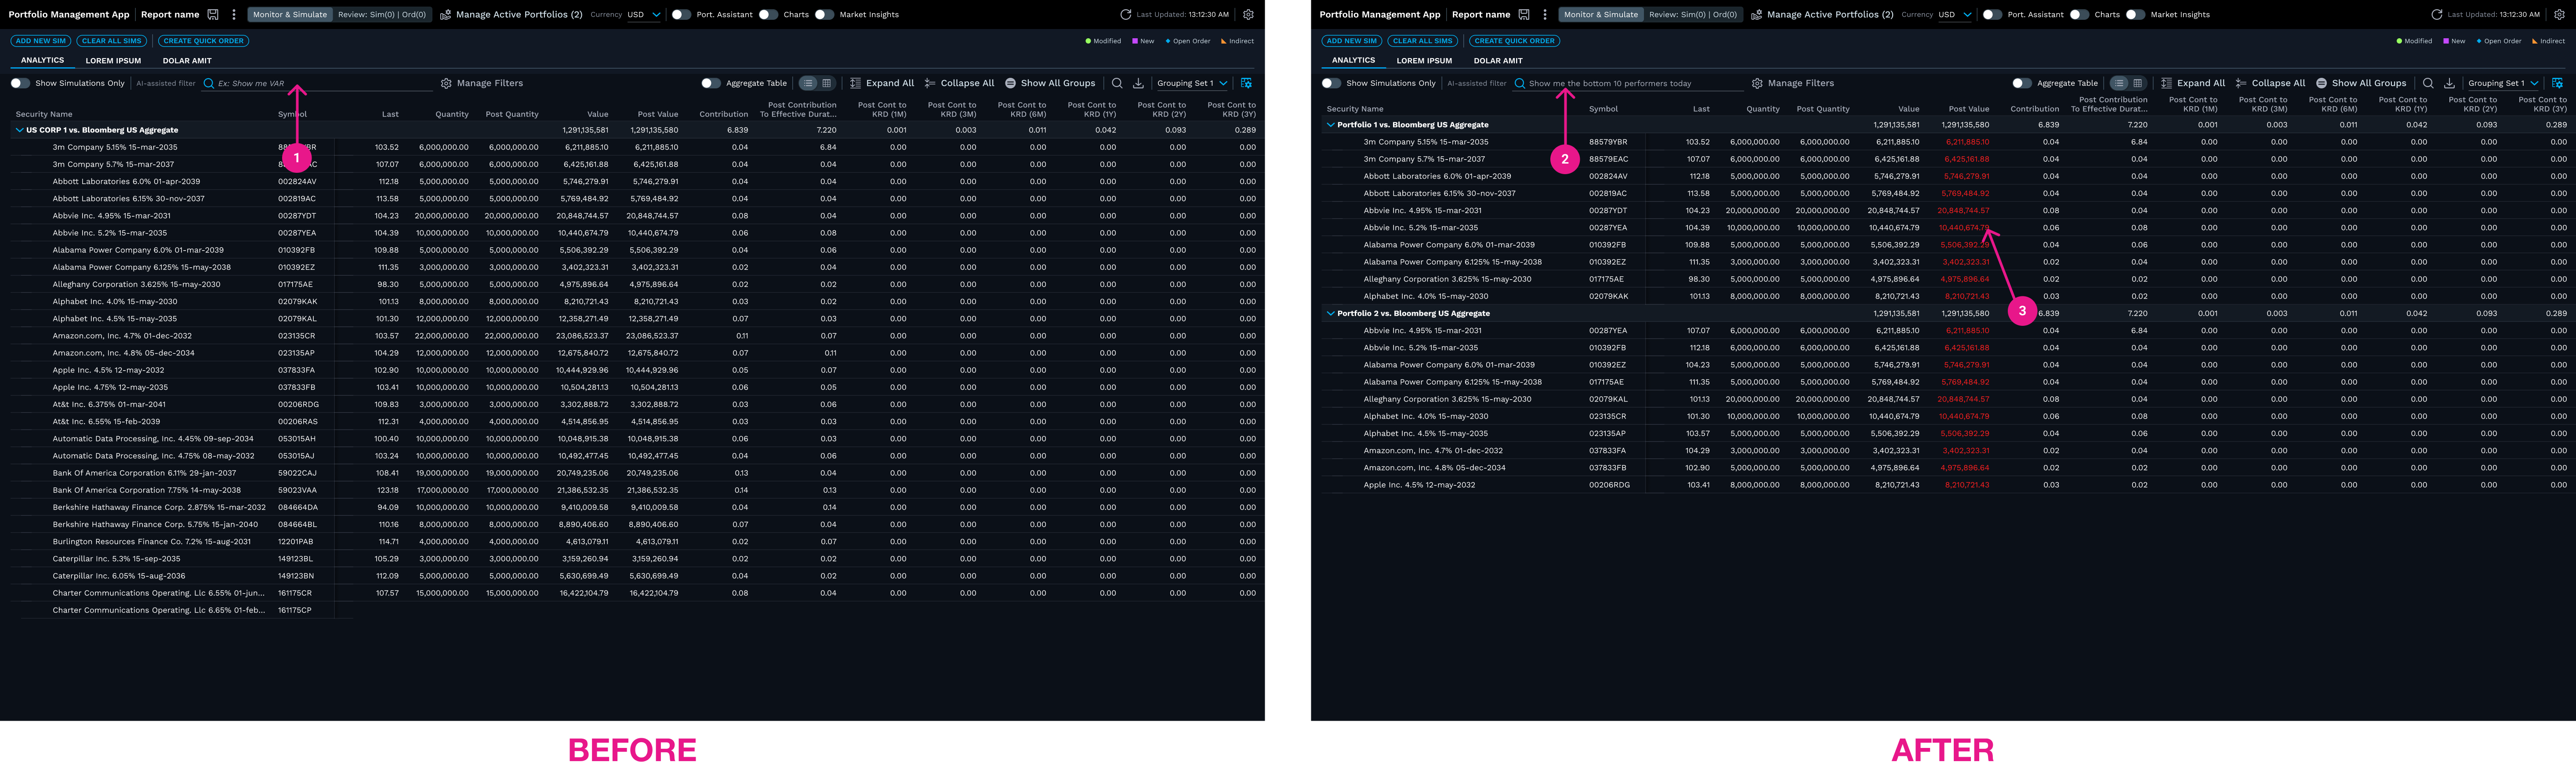Click the save report icon in BEFORE screen
This screenshot has height=762, width=2576.
tap(213, 15)
